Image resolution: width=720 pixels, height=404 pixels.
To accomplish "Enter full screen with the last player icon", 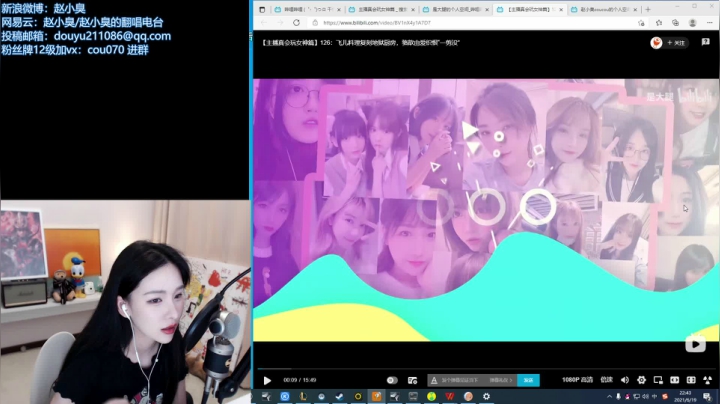I will pos(708,380).
